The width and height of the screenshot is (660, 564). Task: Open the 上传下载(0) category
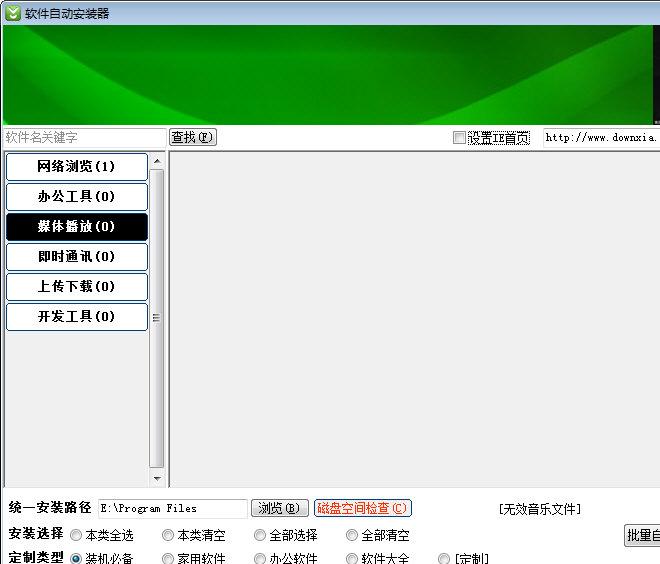77,287
